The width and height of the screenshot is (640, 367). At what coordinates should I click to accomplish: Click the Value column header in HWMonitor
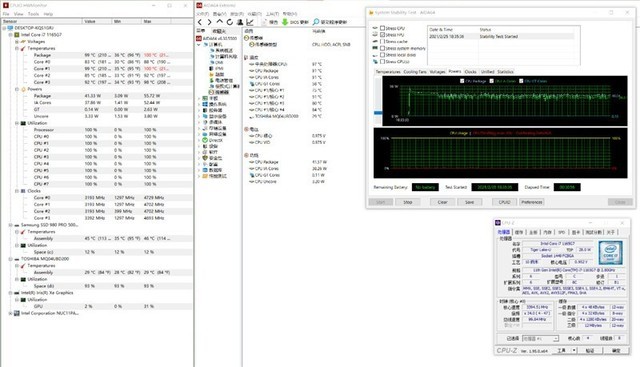97,21
